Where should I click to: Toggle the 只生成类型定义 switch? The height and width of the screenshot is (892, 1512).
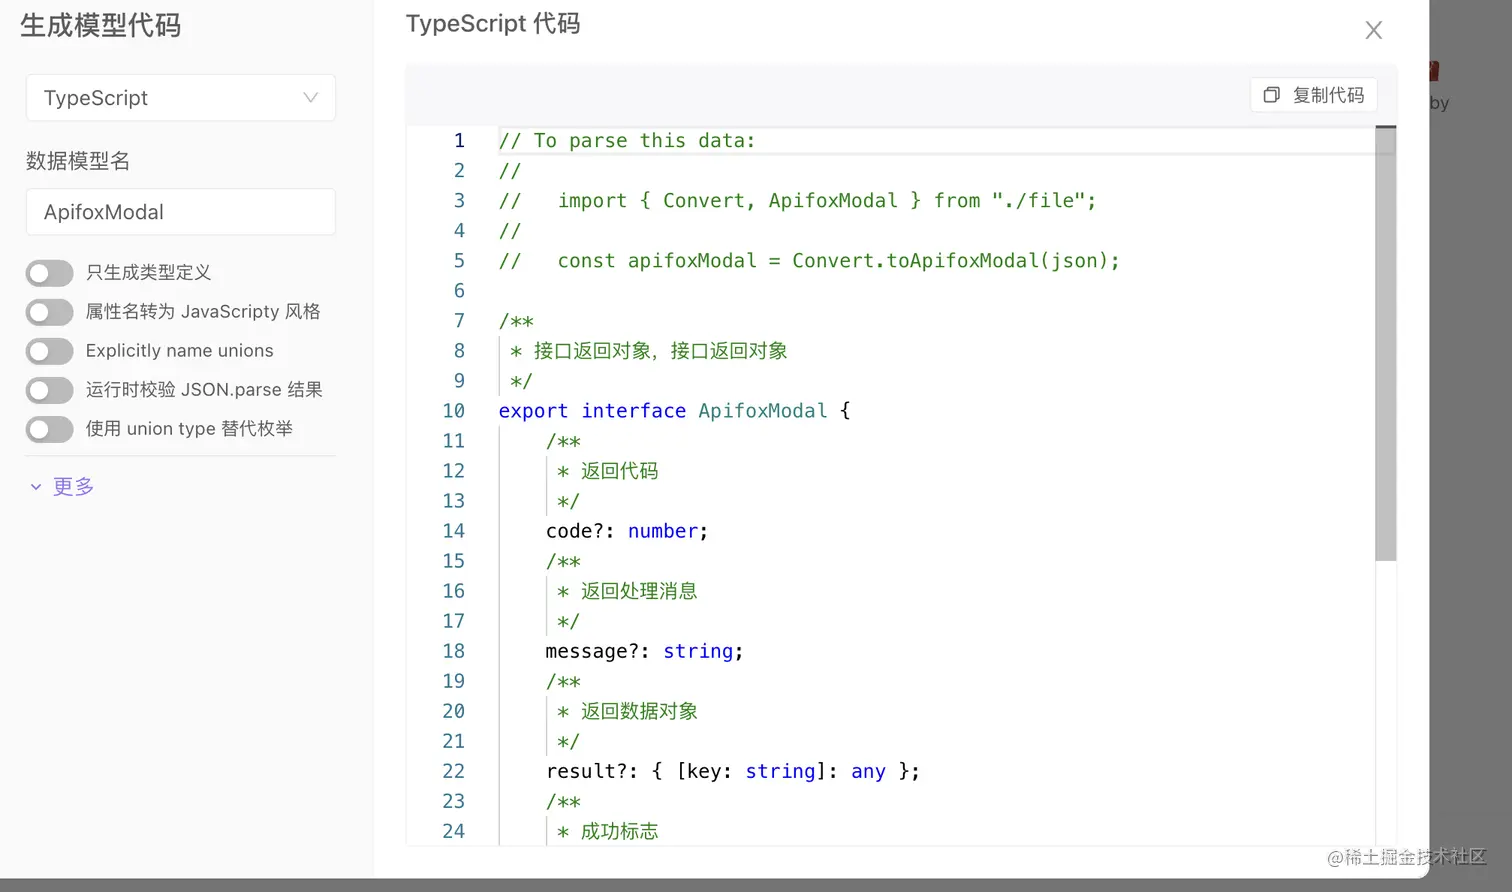(49, 273)
